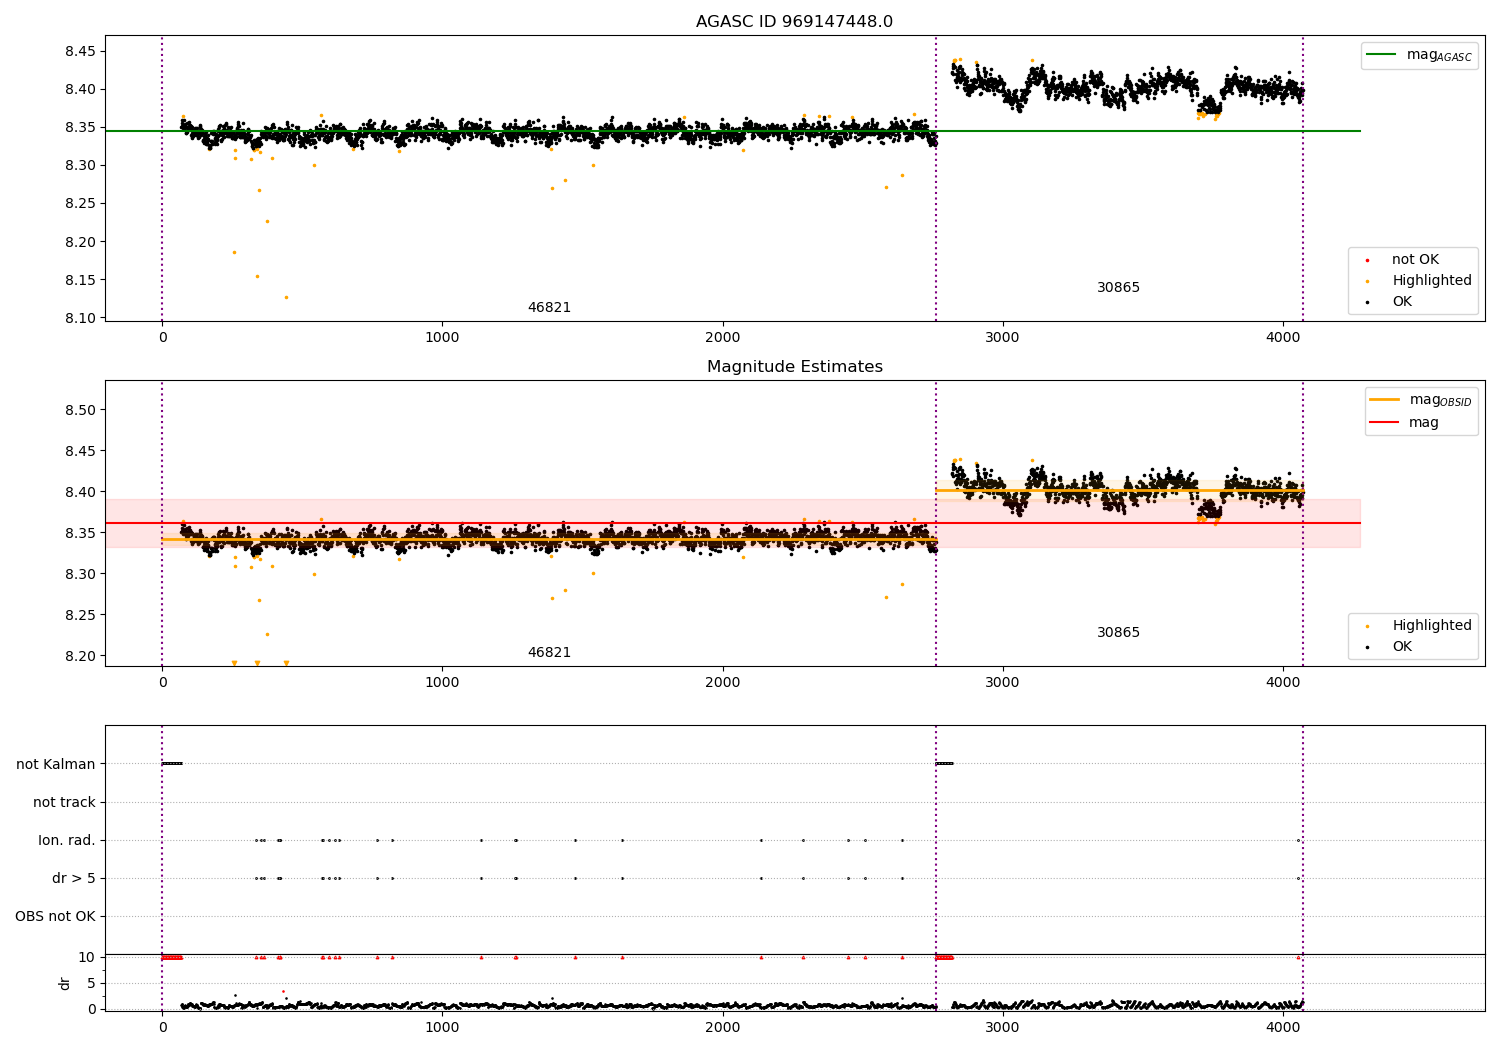
Task: Click the 8.50 y-axis tick label
Action: 80,410
